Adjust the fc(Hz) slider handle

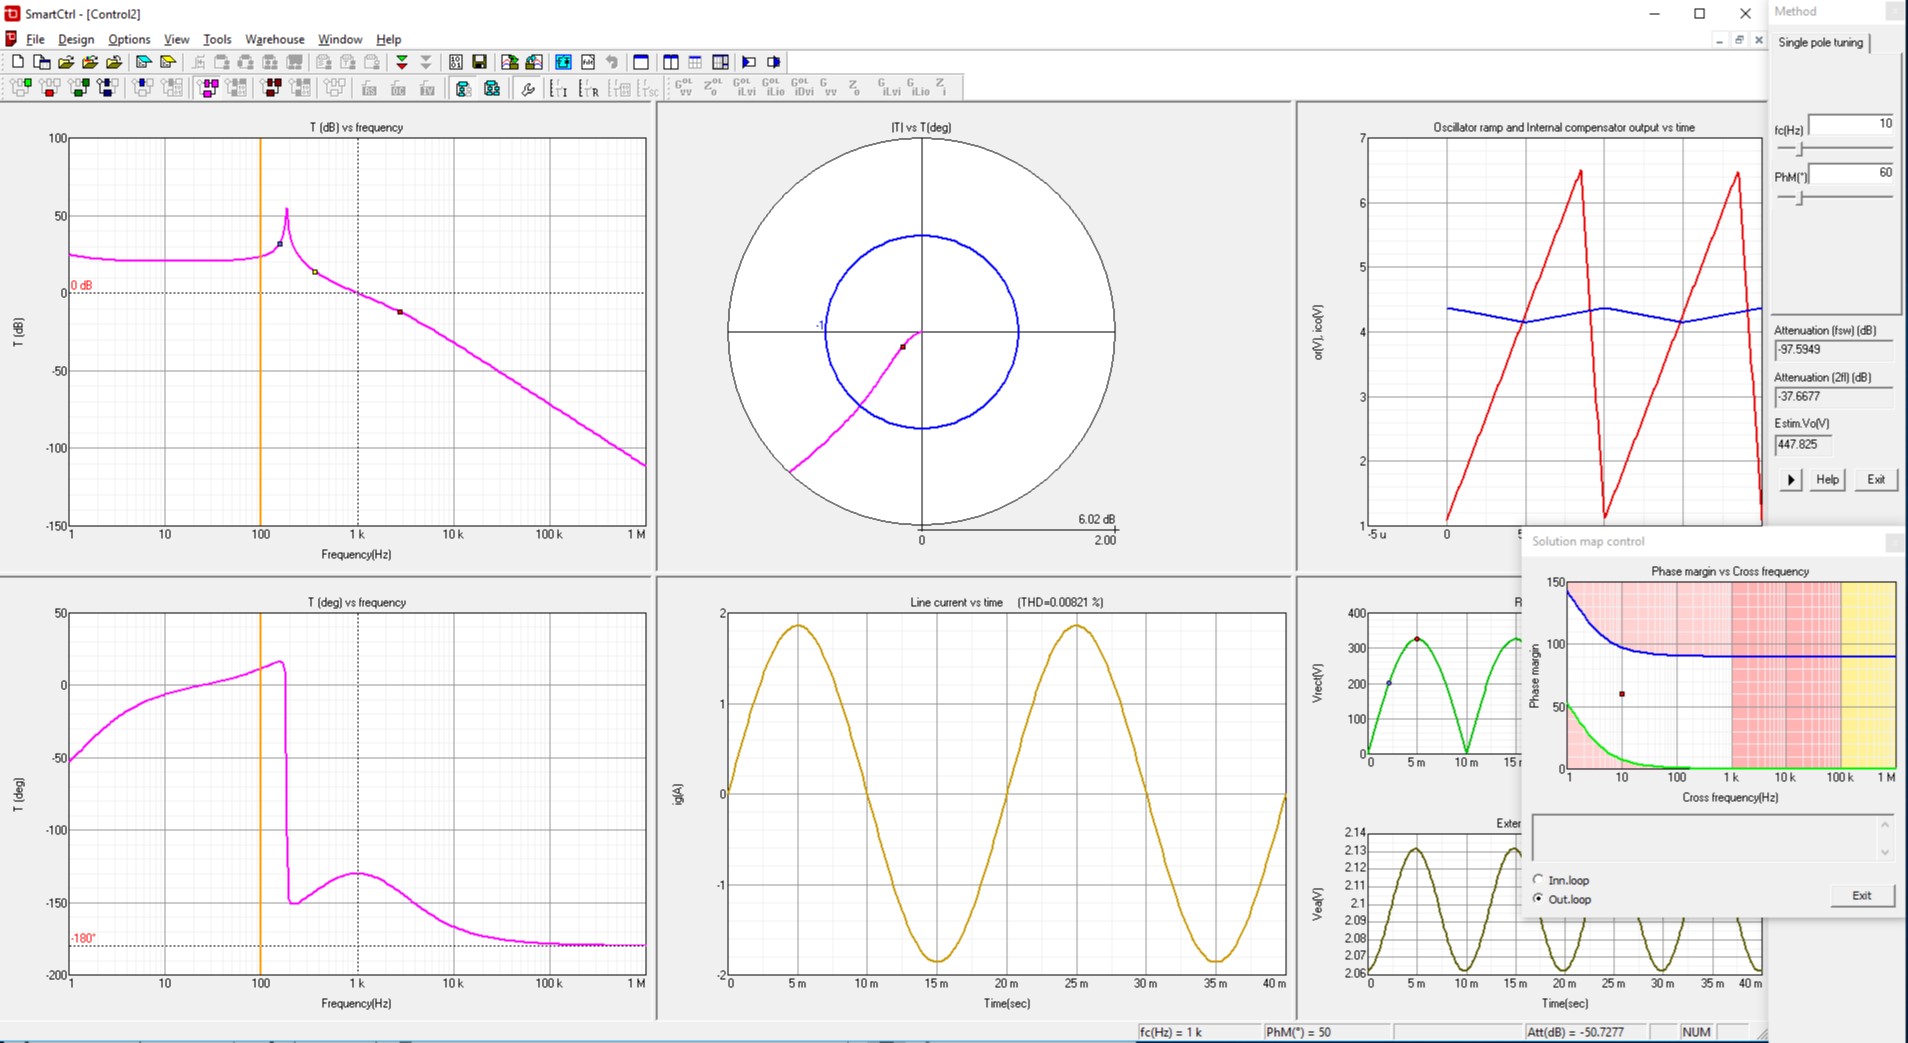1799,149
